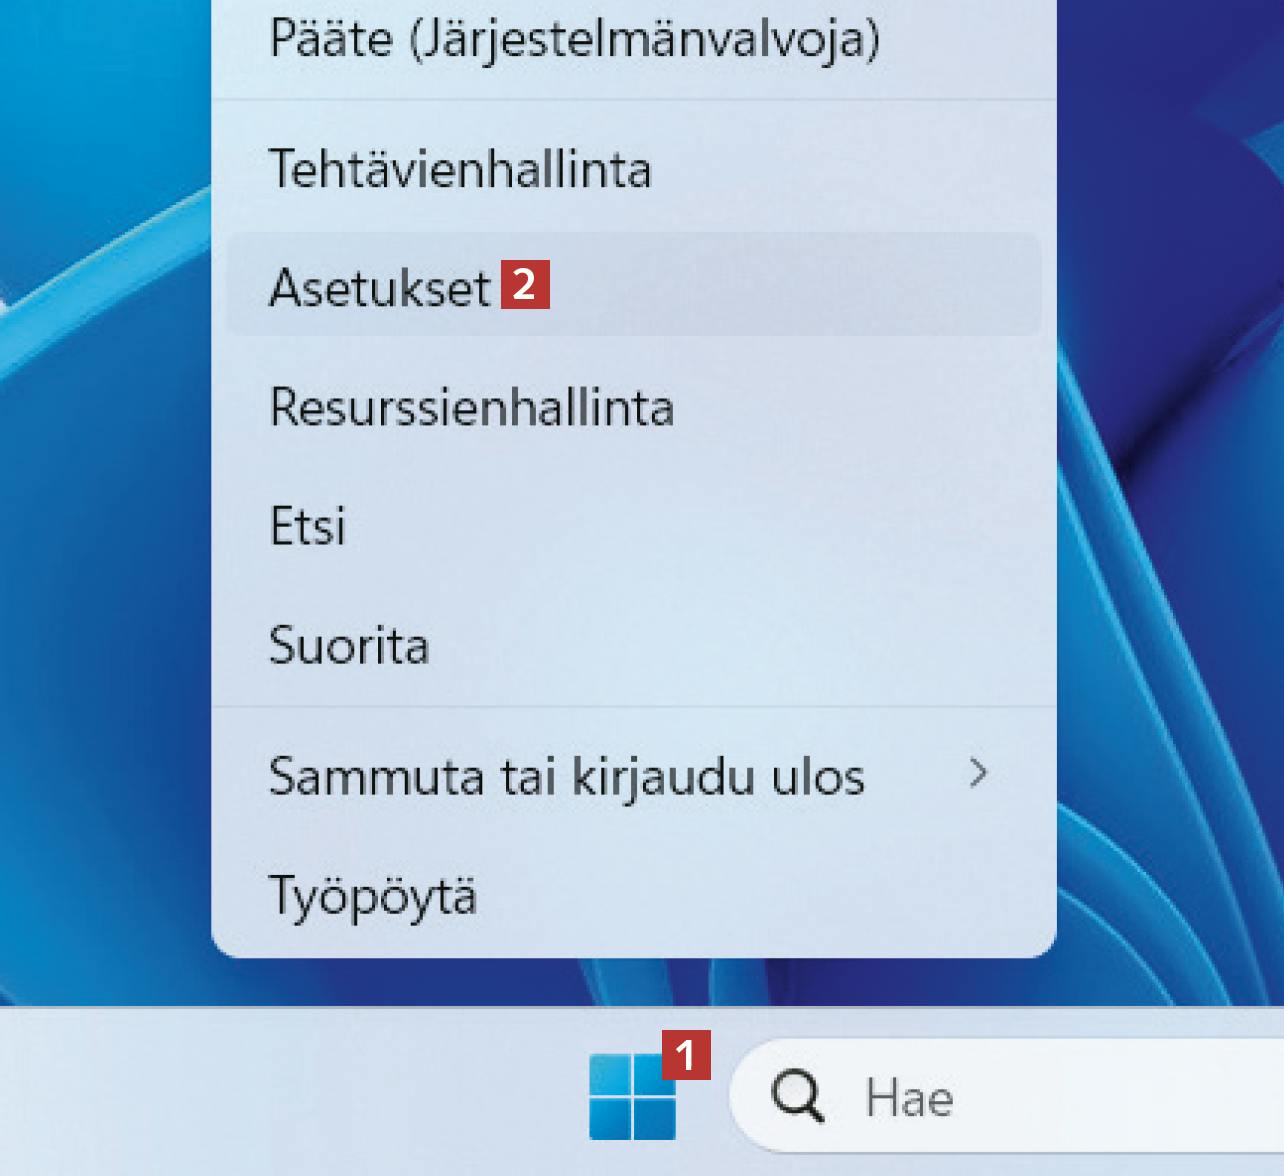Open Pääte (Järjestelmänvalvoja) from the menu

(574, 40)
